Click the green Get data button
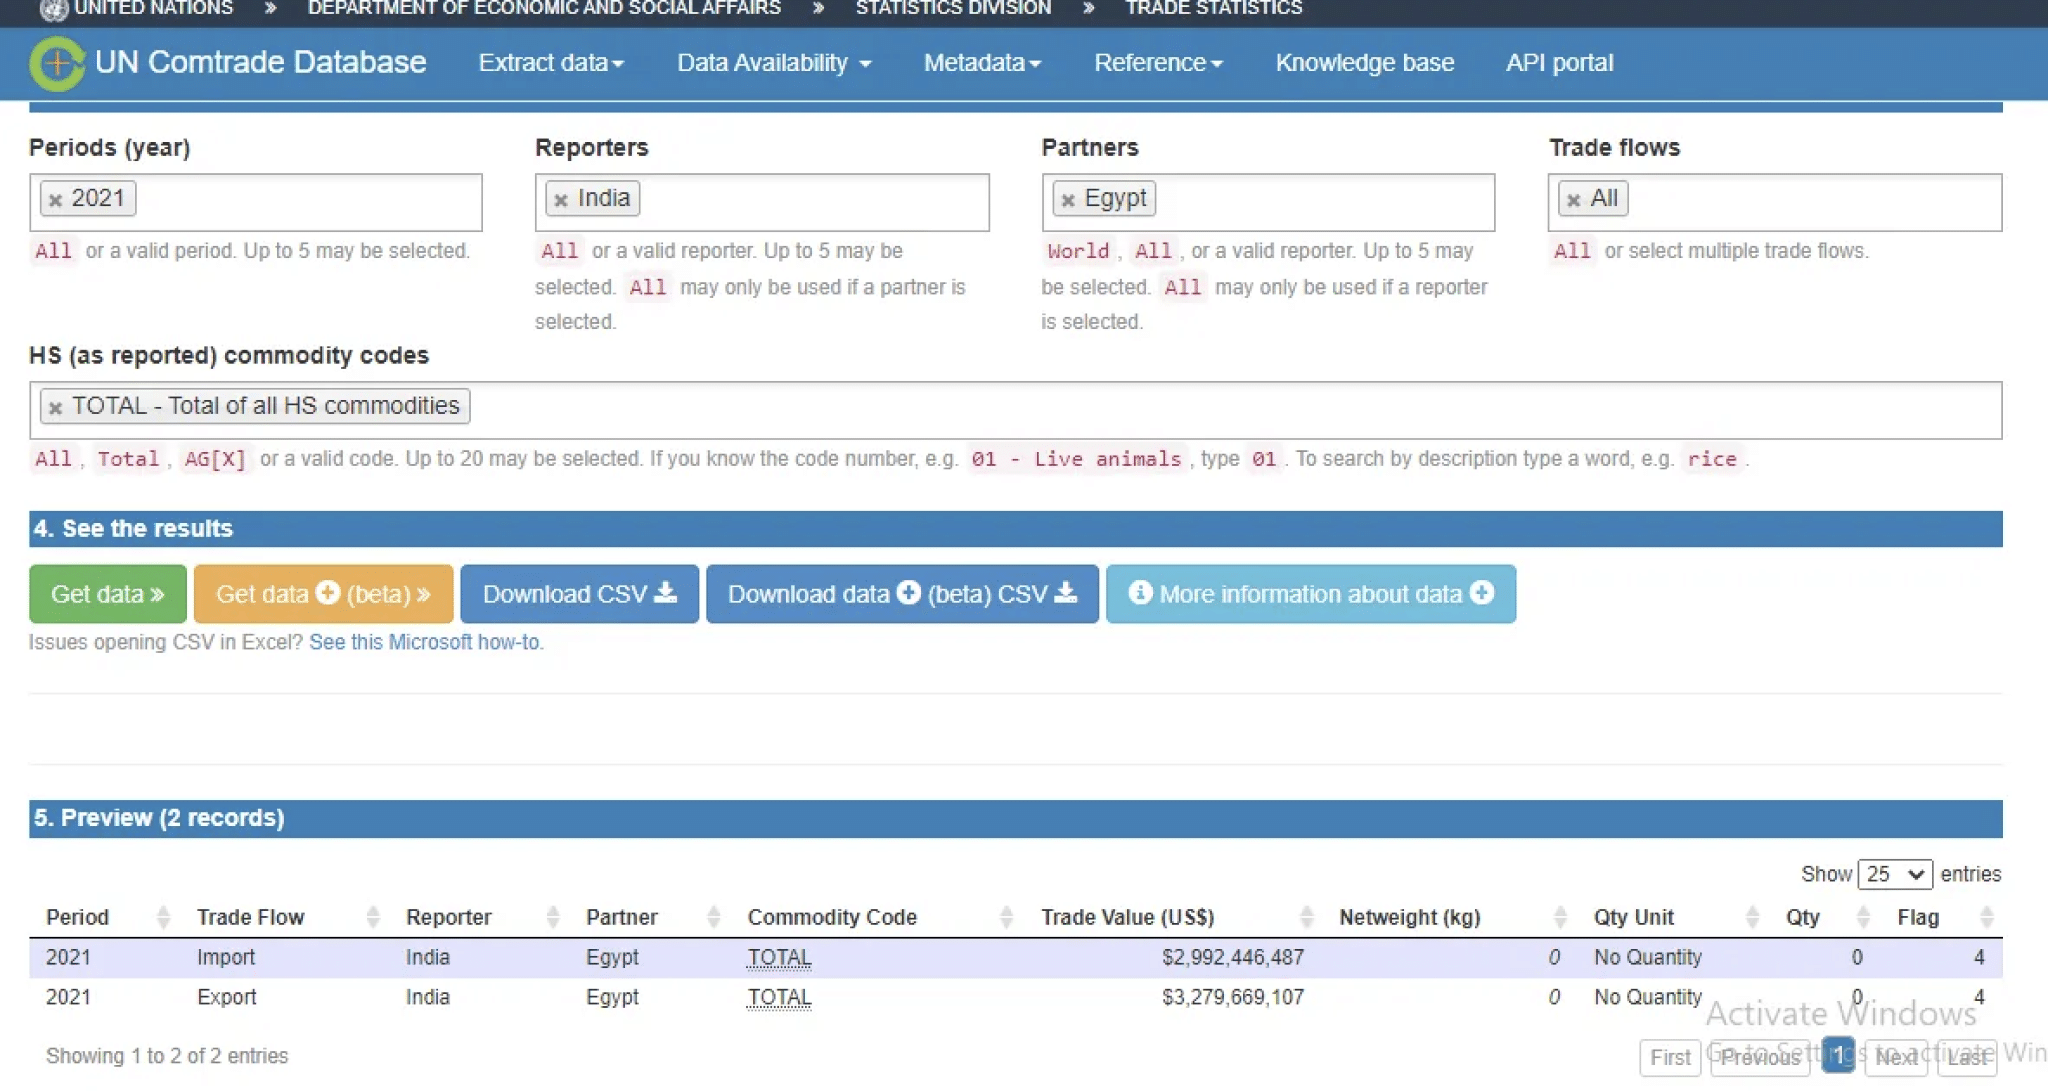 click(x=107, y=594)
